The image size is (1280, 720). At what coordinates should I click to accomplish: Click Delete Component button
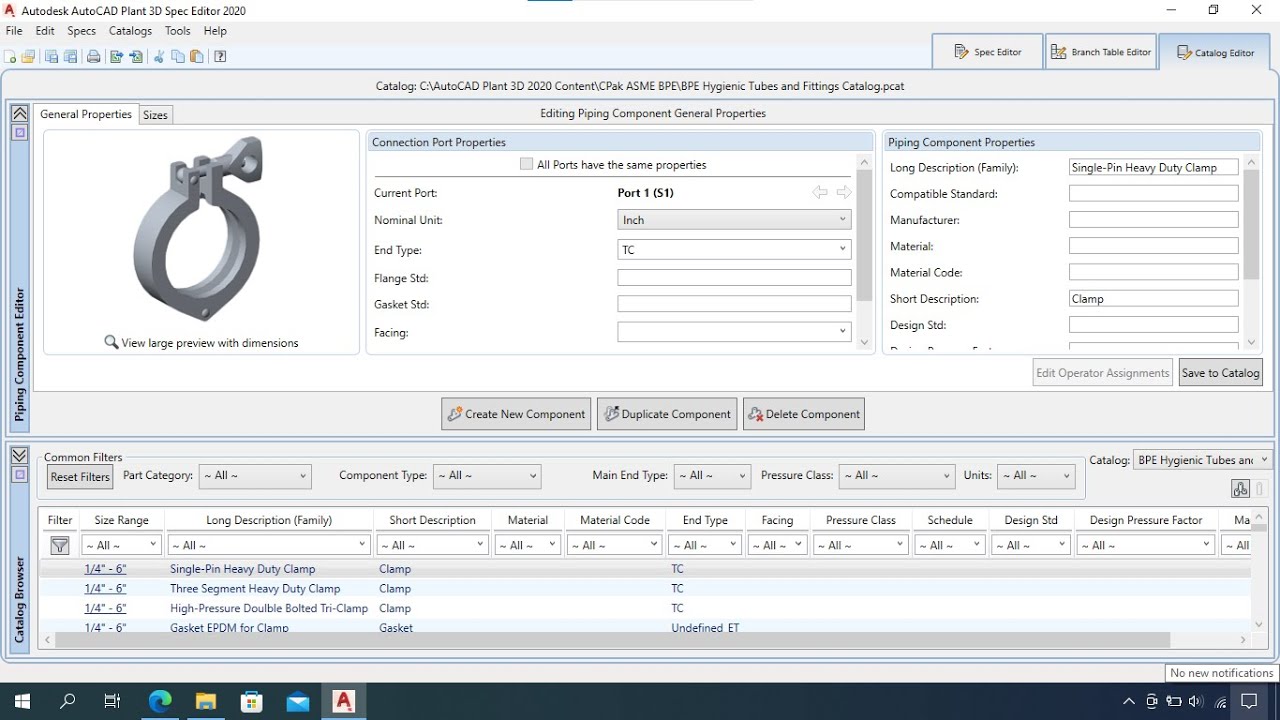(804, 414)
